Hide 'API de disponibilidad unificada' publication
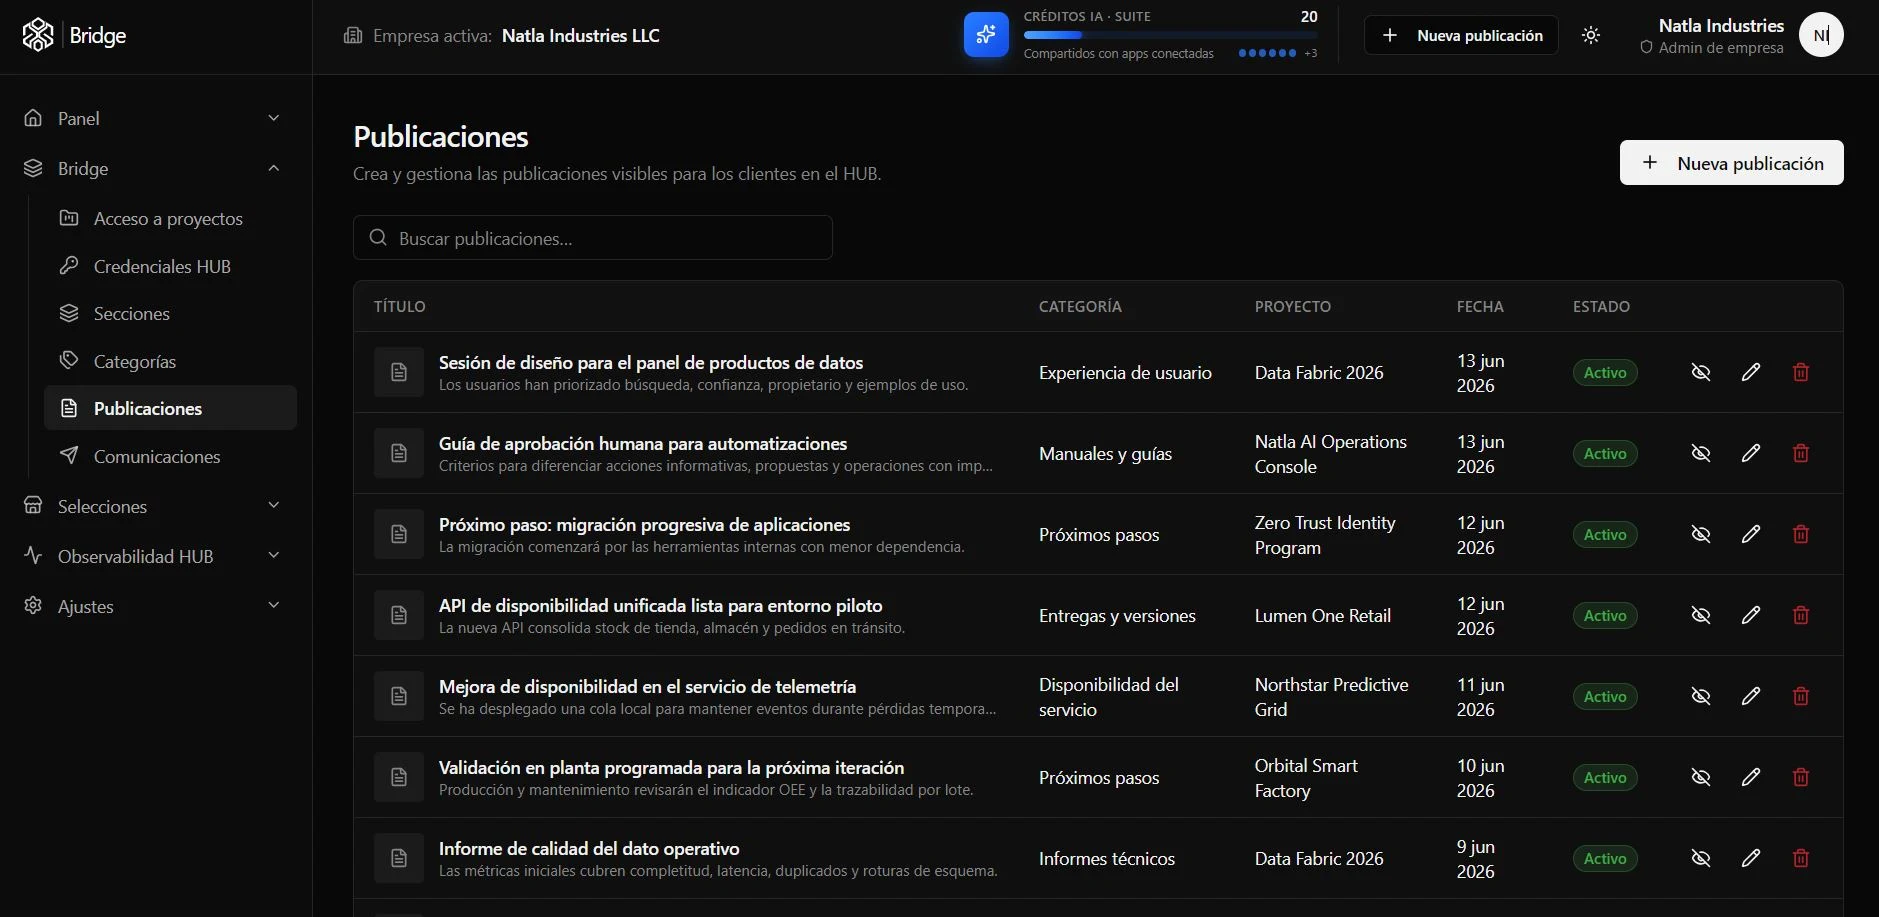The width and height of the screenshot is (1879, 917). (1701, 615)
